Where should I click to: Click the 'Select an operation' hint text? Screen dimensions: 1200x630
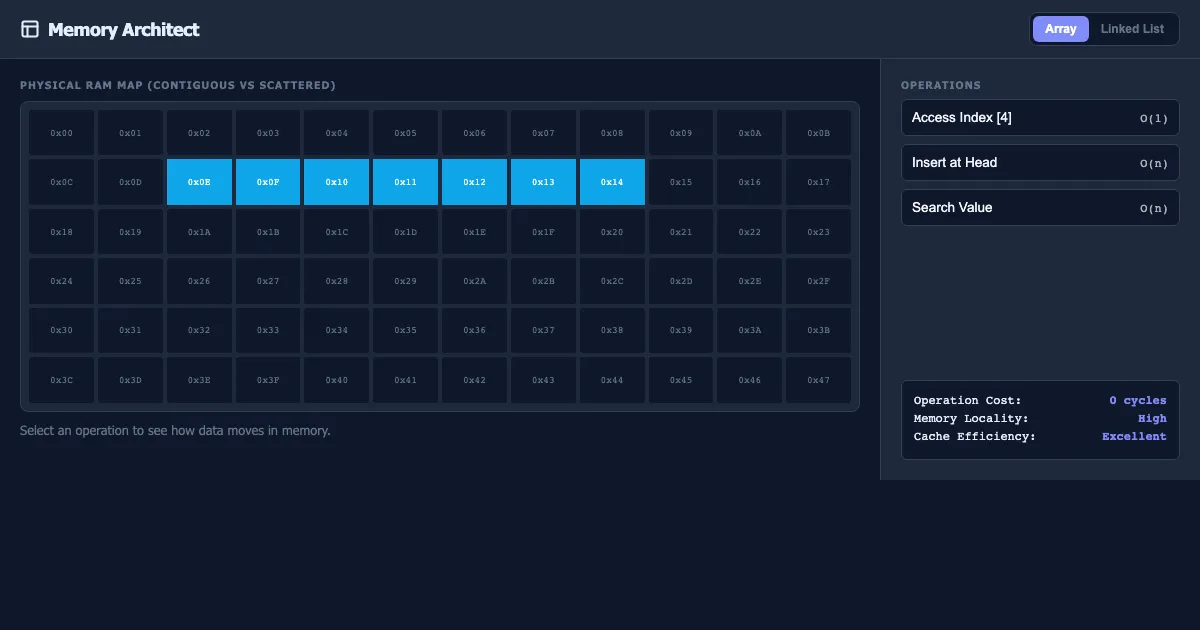click(x=175, y=431)
